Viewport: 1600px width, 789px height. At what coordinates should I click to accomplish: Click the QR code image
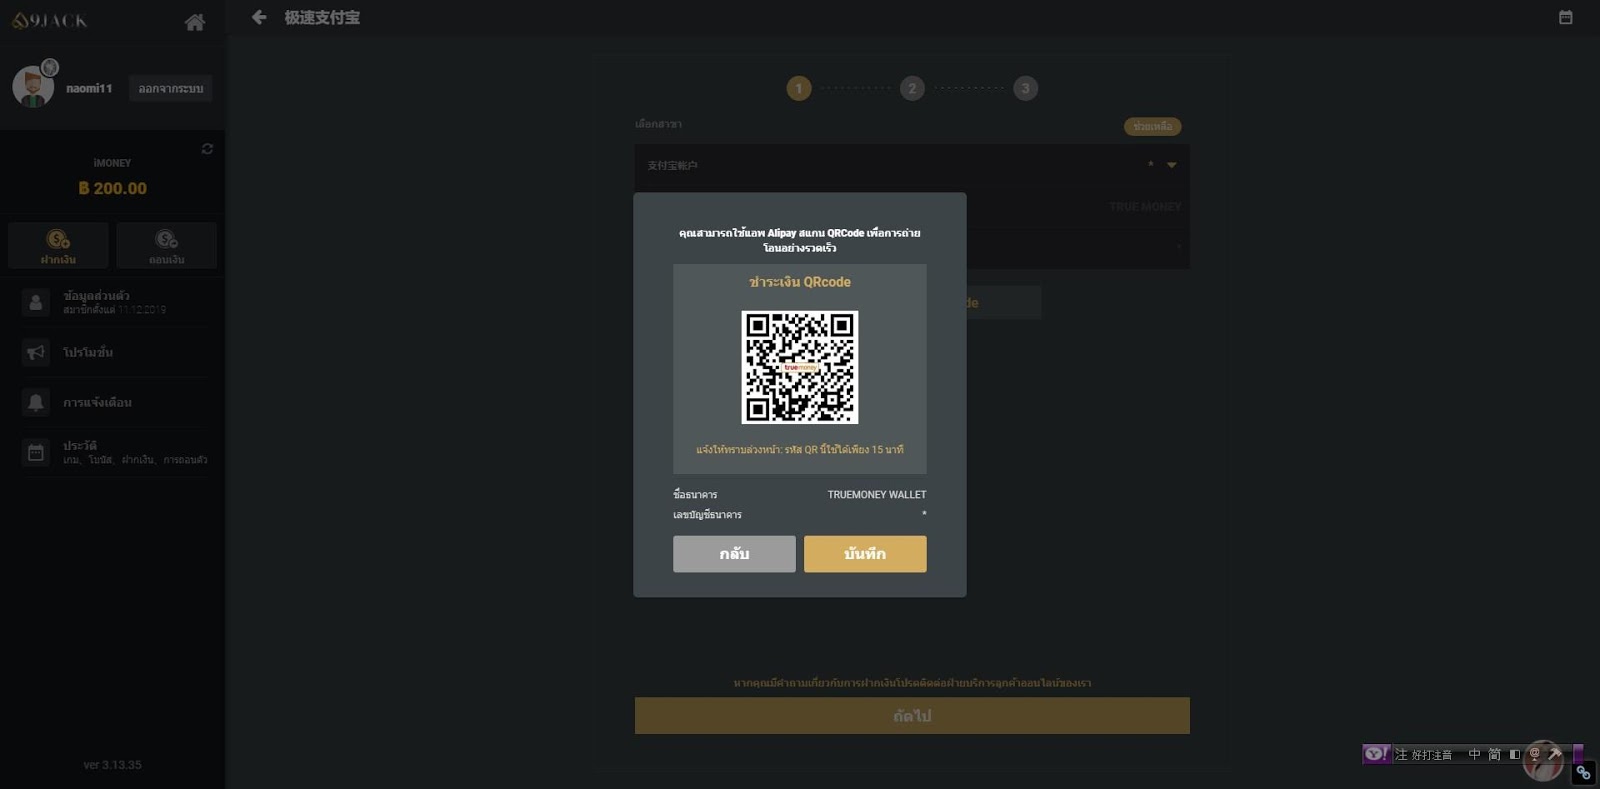tap(800, 367)
